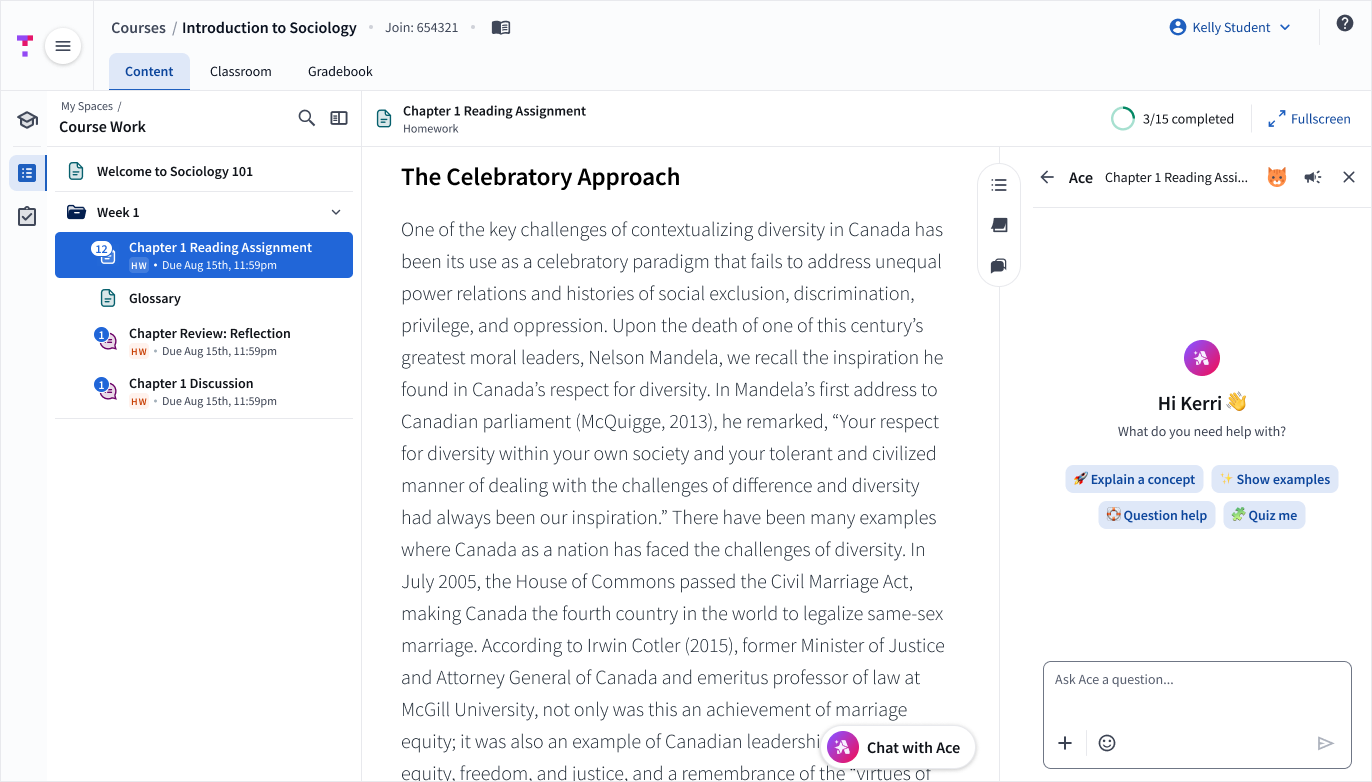
Task: Switch to the Classroom tab
Action: (240, 72)
